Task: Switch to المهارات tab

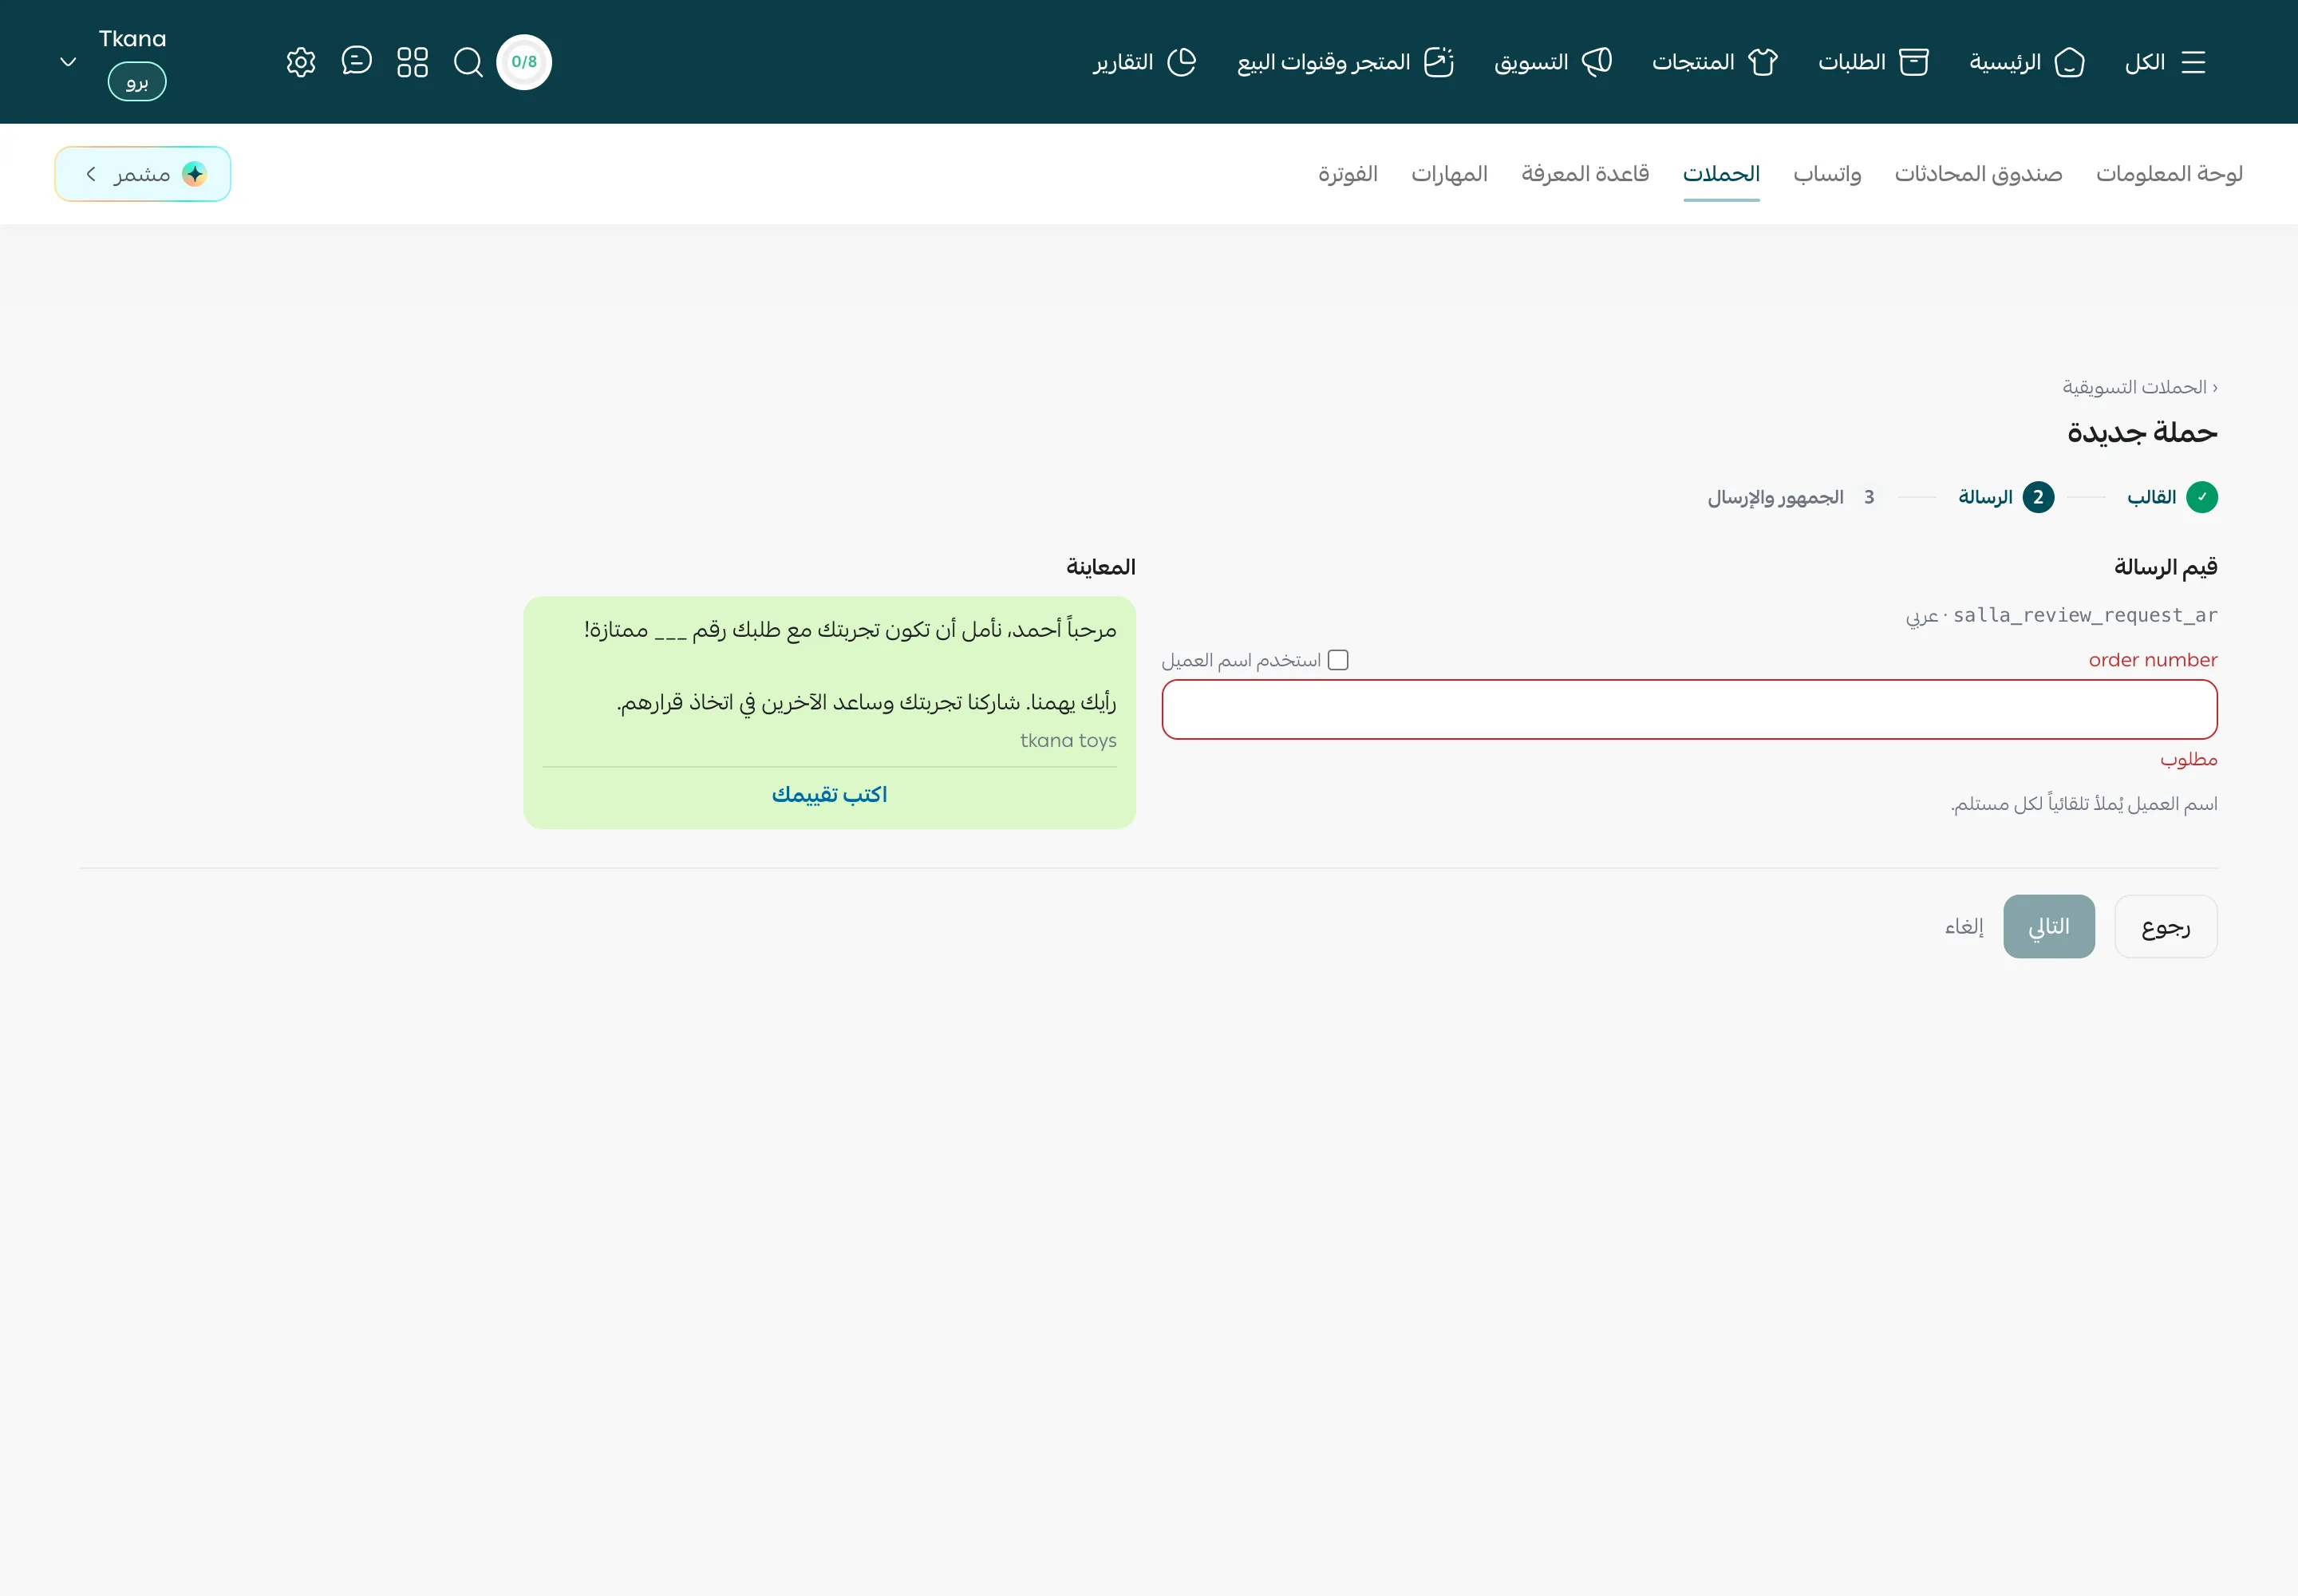Action: (x=1449, y=174)
